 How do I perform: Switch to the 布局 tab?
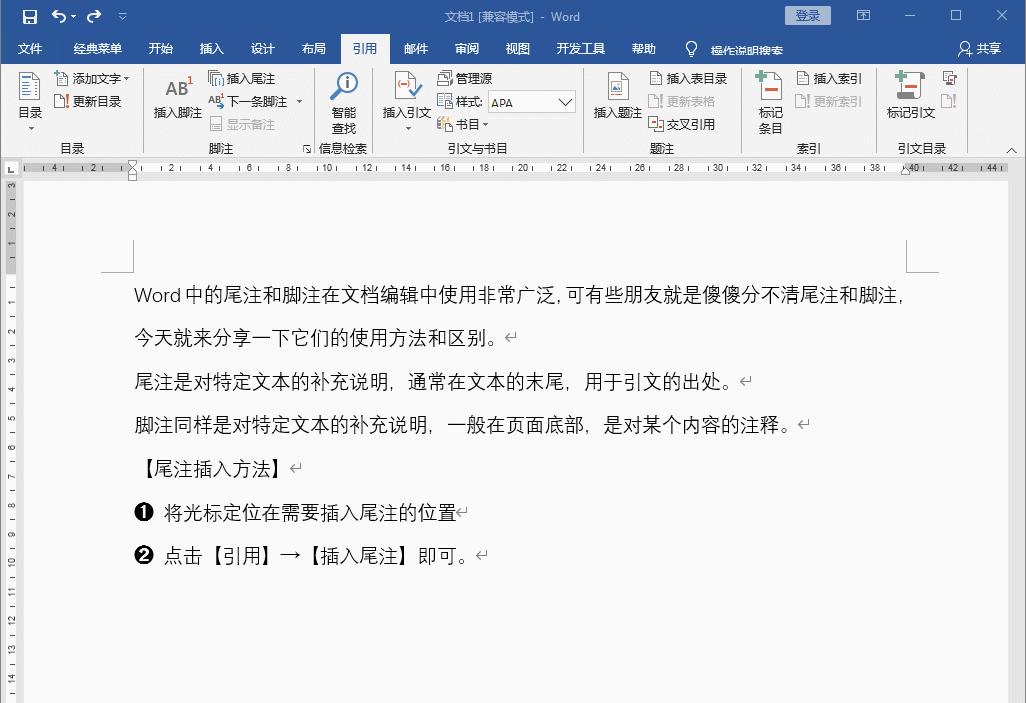pos(313,48)
